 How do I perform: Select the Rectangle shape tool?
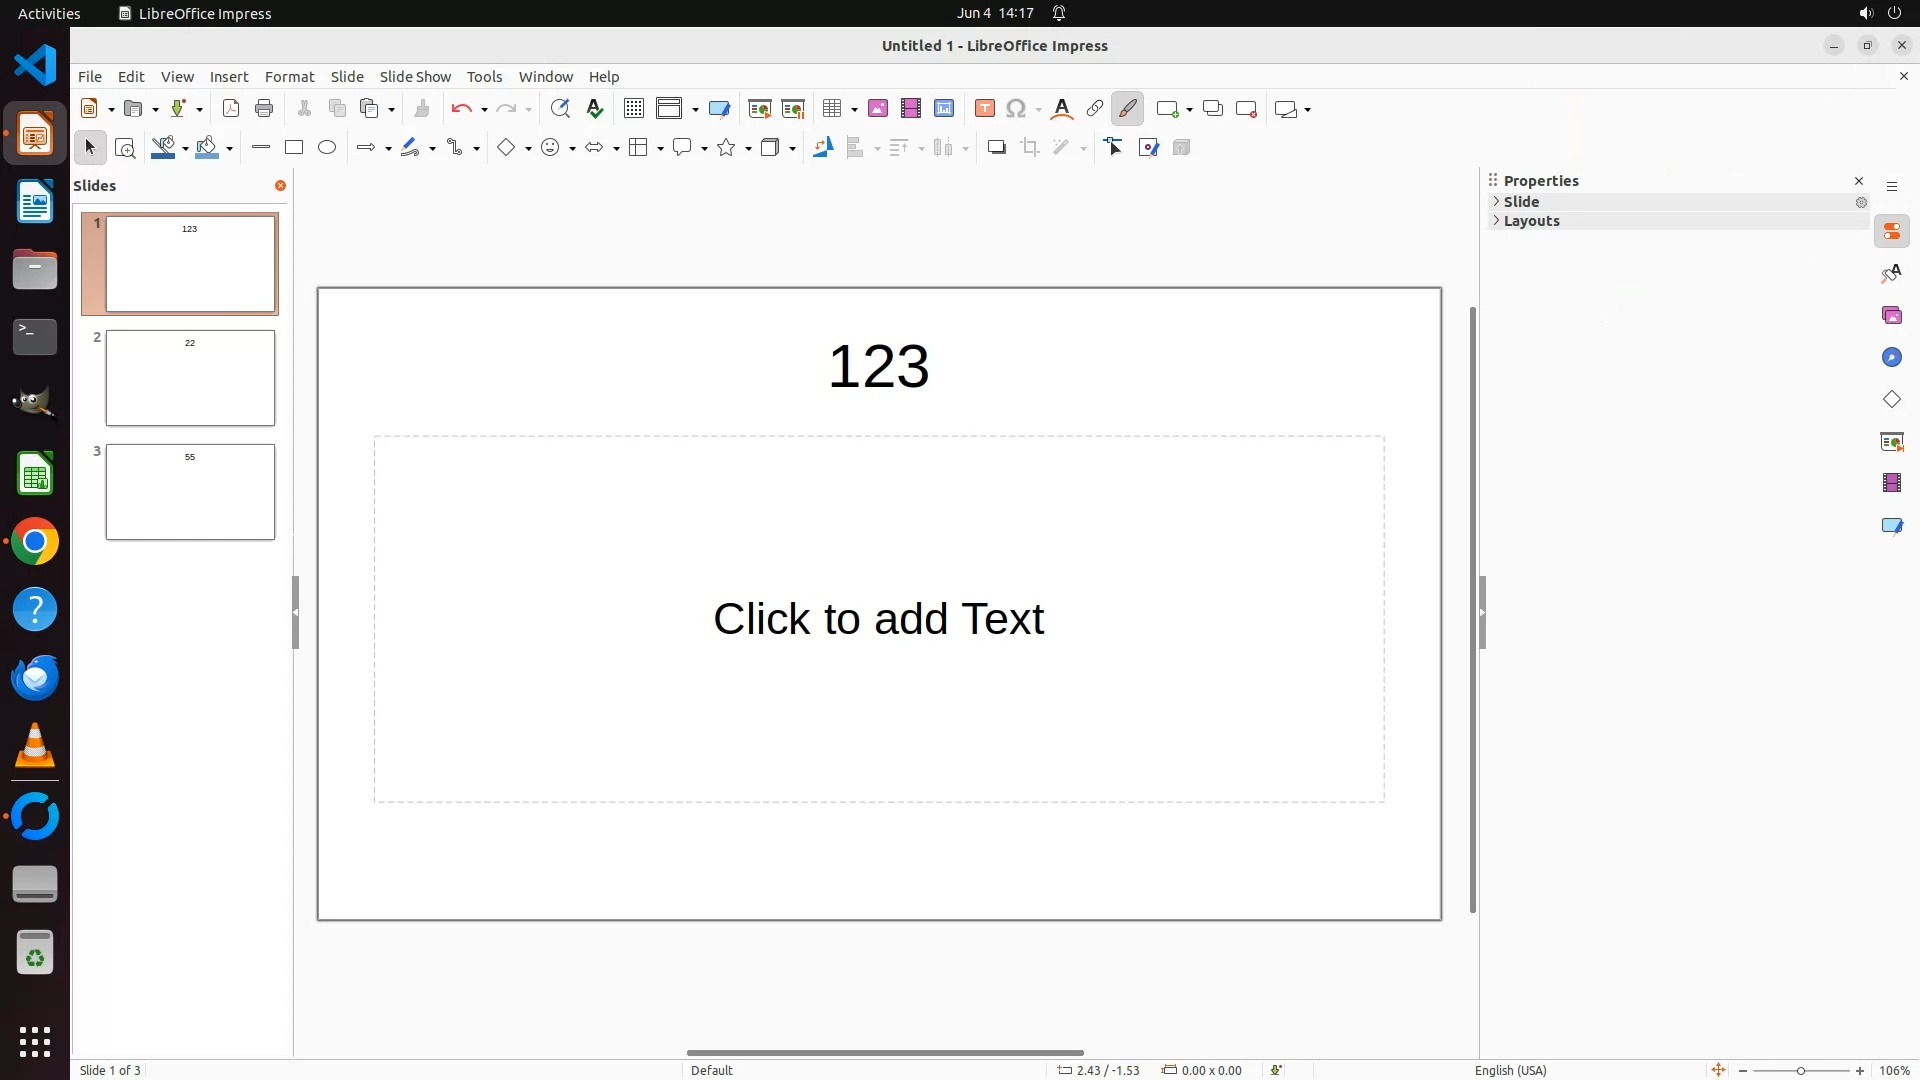point(294,148)
